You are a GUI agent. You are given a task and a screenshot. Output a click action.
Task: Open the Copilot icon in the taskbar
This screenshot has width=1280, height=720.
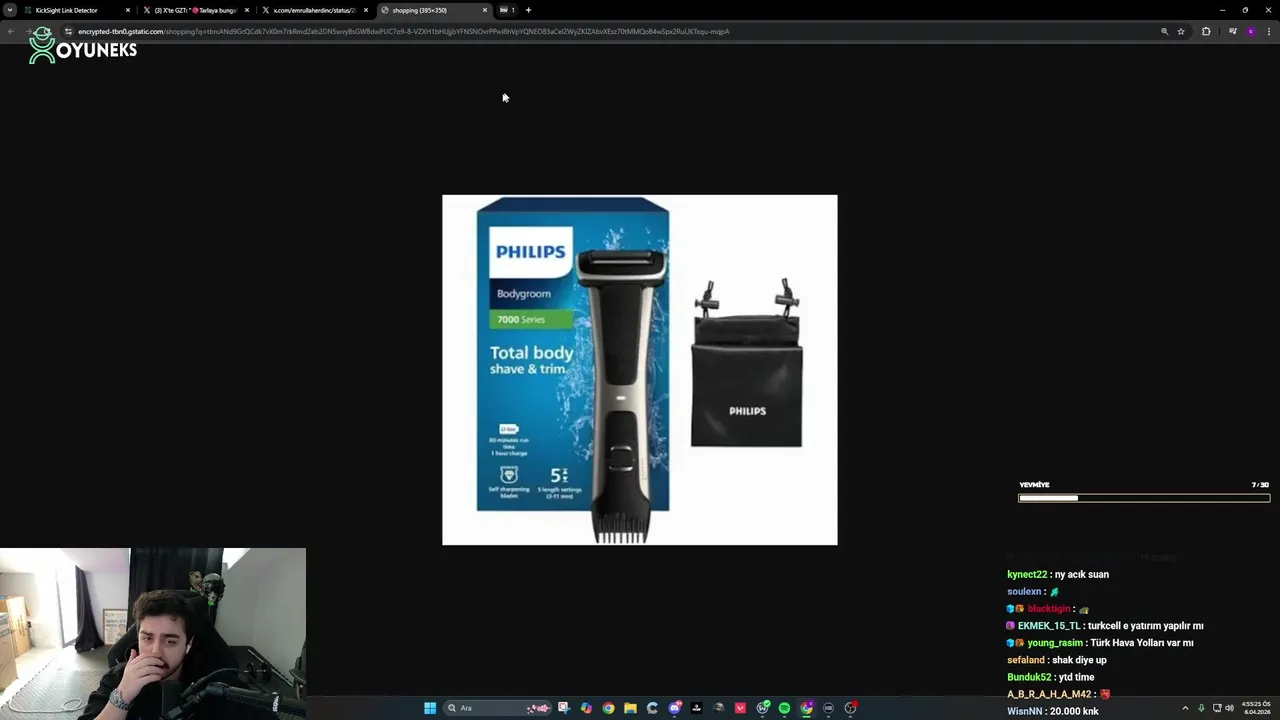point(586,708)
